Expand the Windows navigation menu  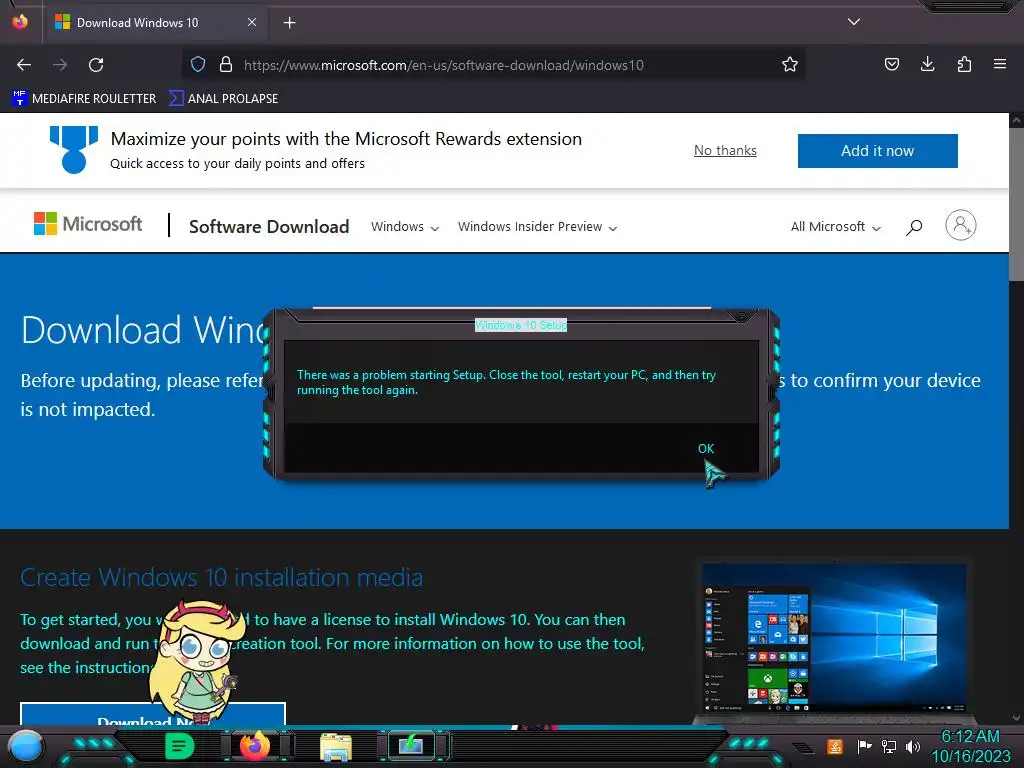coord(405,227)
